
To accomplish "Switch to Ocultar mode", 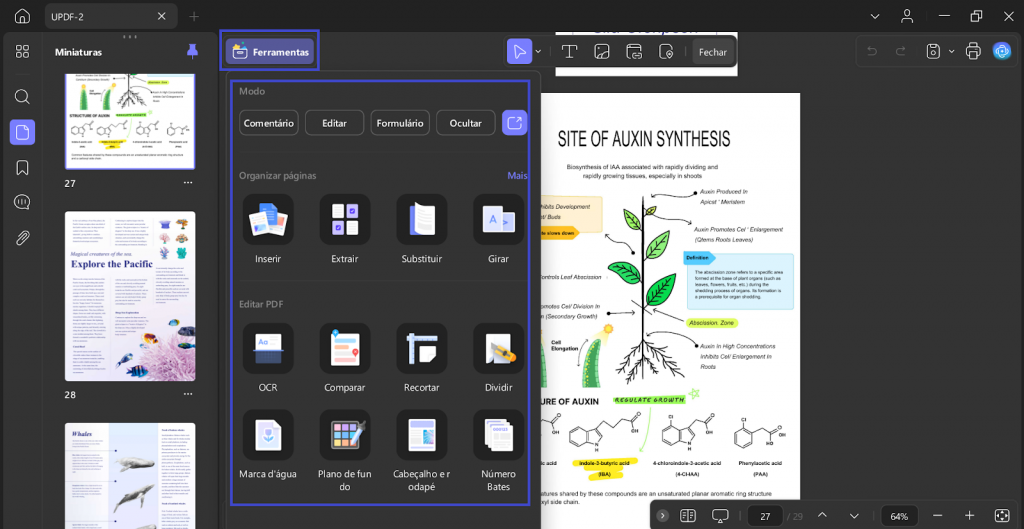I will coord(466,123).
